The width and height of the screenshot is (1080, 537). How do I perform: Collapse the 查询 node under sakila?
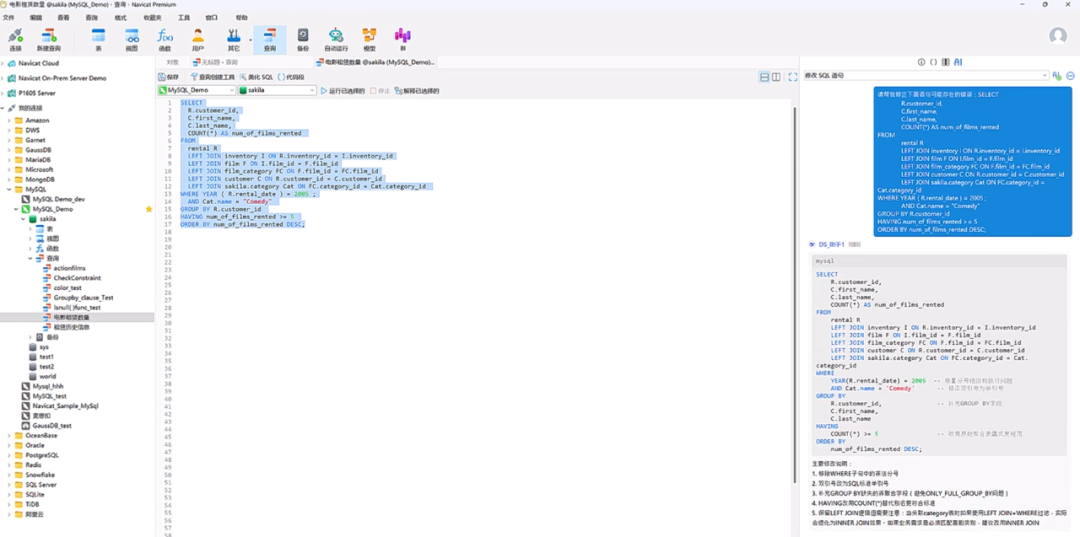(x=31, y=258)
